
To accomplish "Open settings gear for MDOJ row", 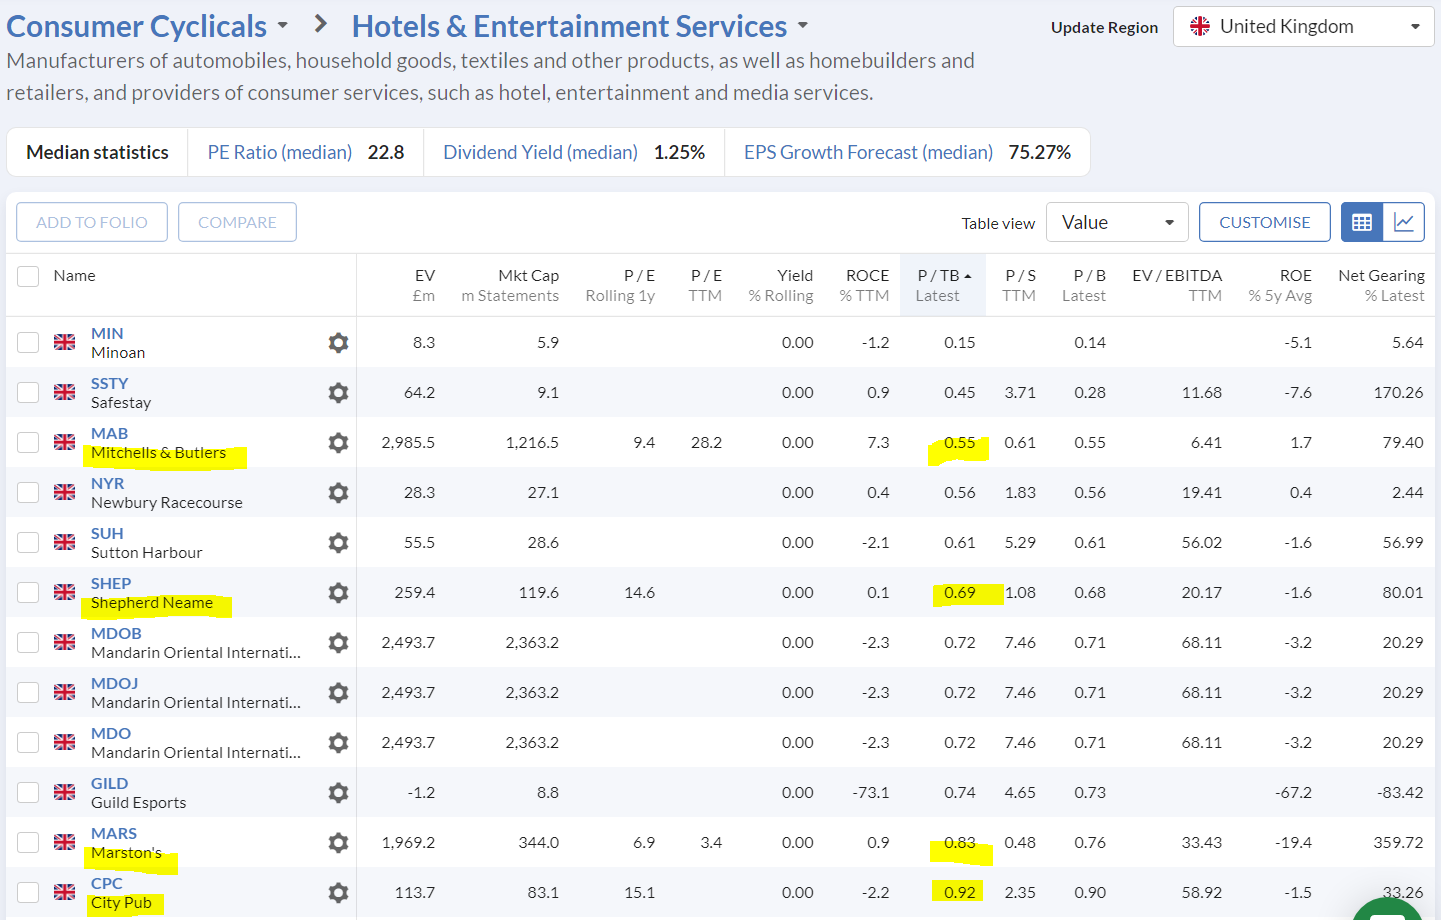I will click(338, 693).
